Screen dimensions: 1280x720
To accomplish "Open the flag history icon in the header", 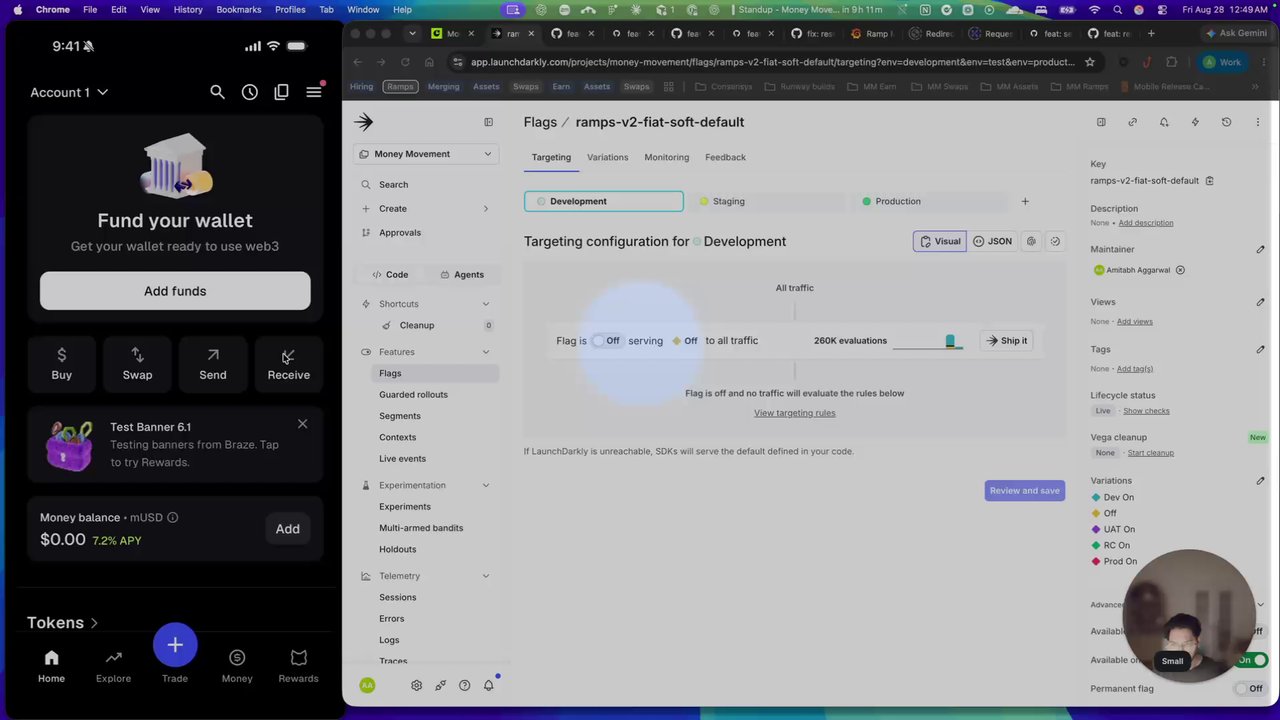I will coord(1226,122).
